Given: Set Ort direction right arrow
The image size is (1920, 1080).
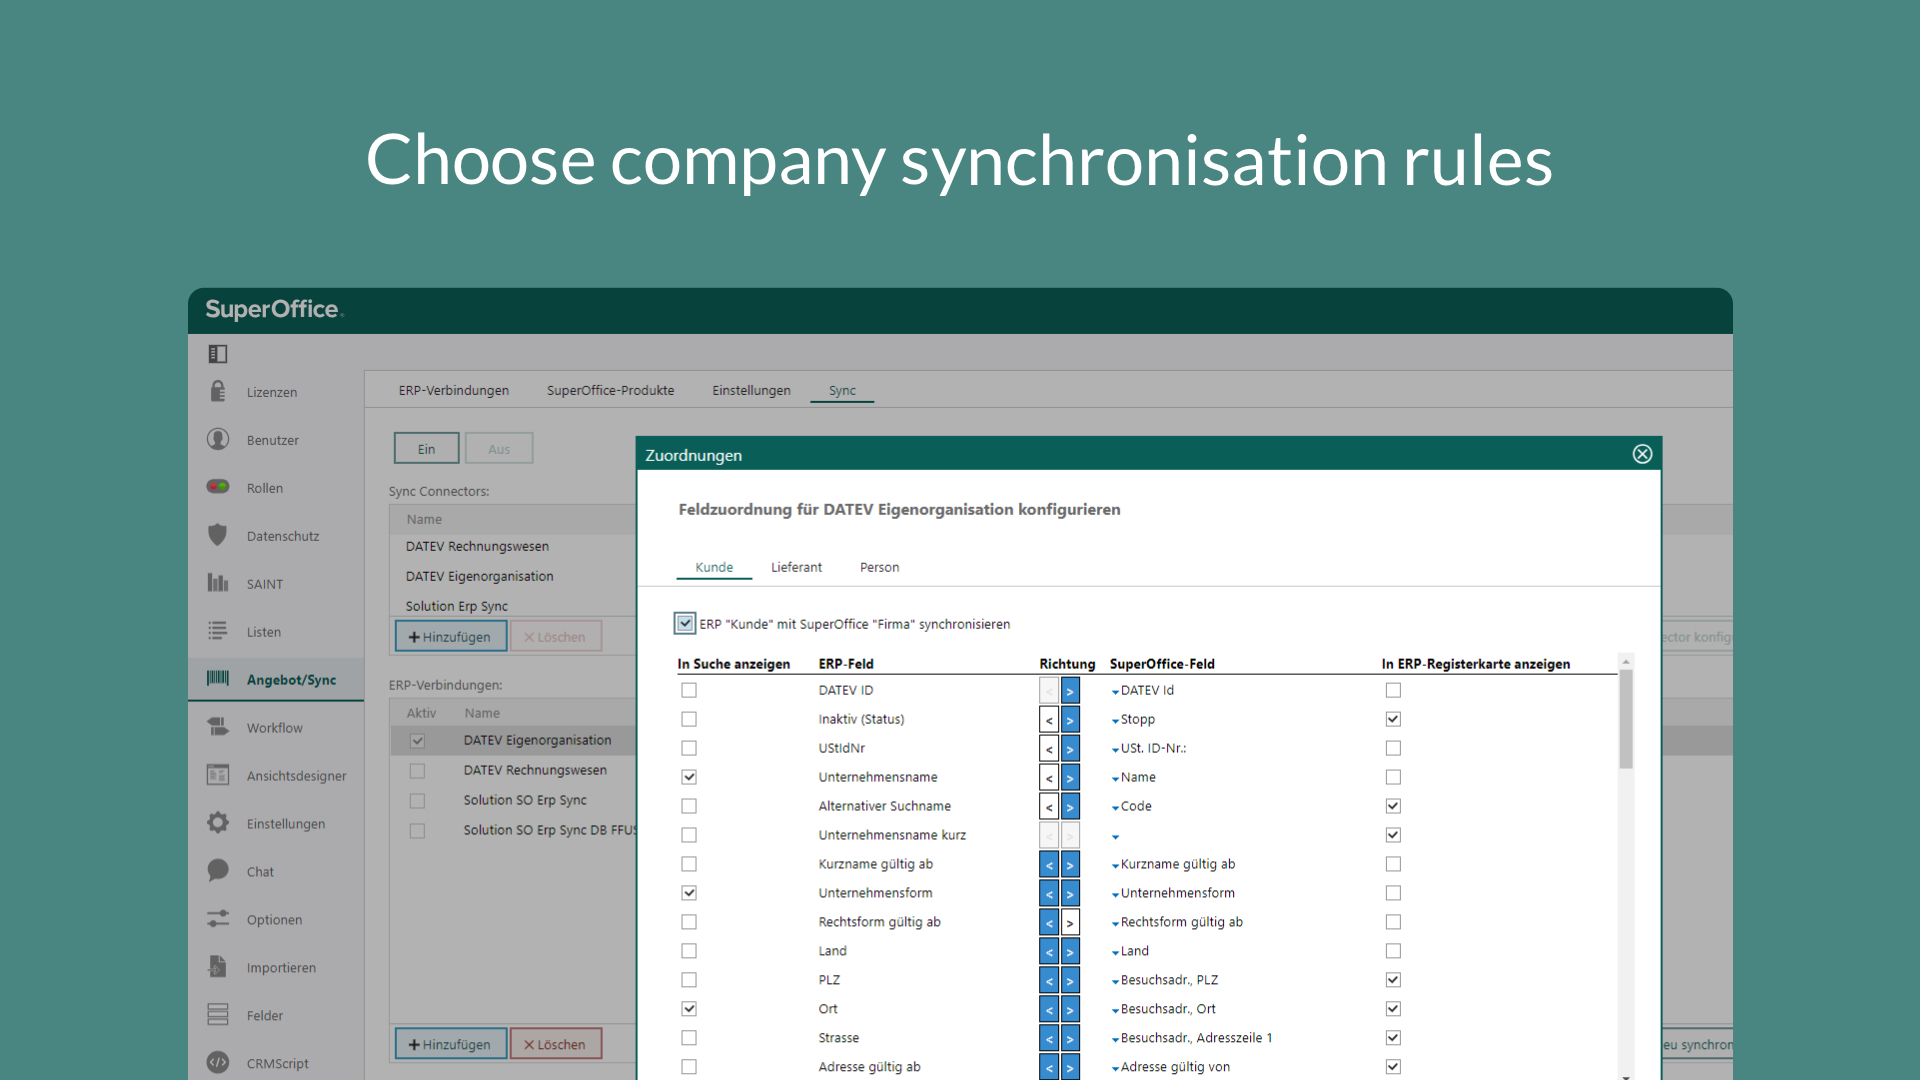Looking at the screenshot, I should click(x=1070, y=1010).
